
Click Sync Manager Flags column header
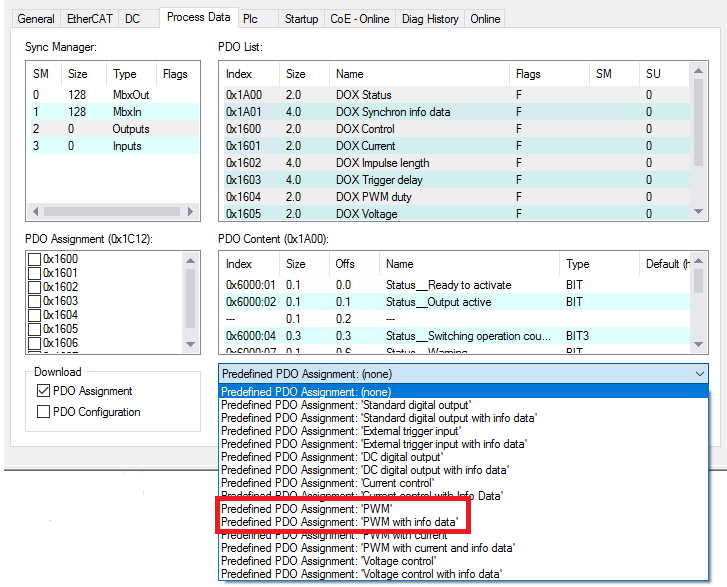178,74
